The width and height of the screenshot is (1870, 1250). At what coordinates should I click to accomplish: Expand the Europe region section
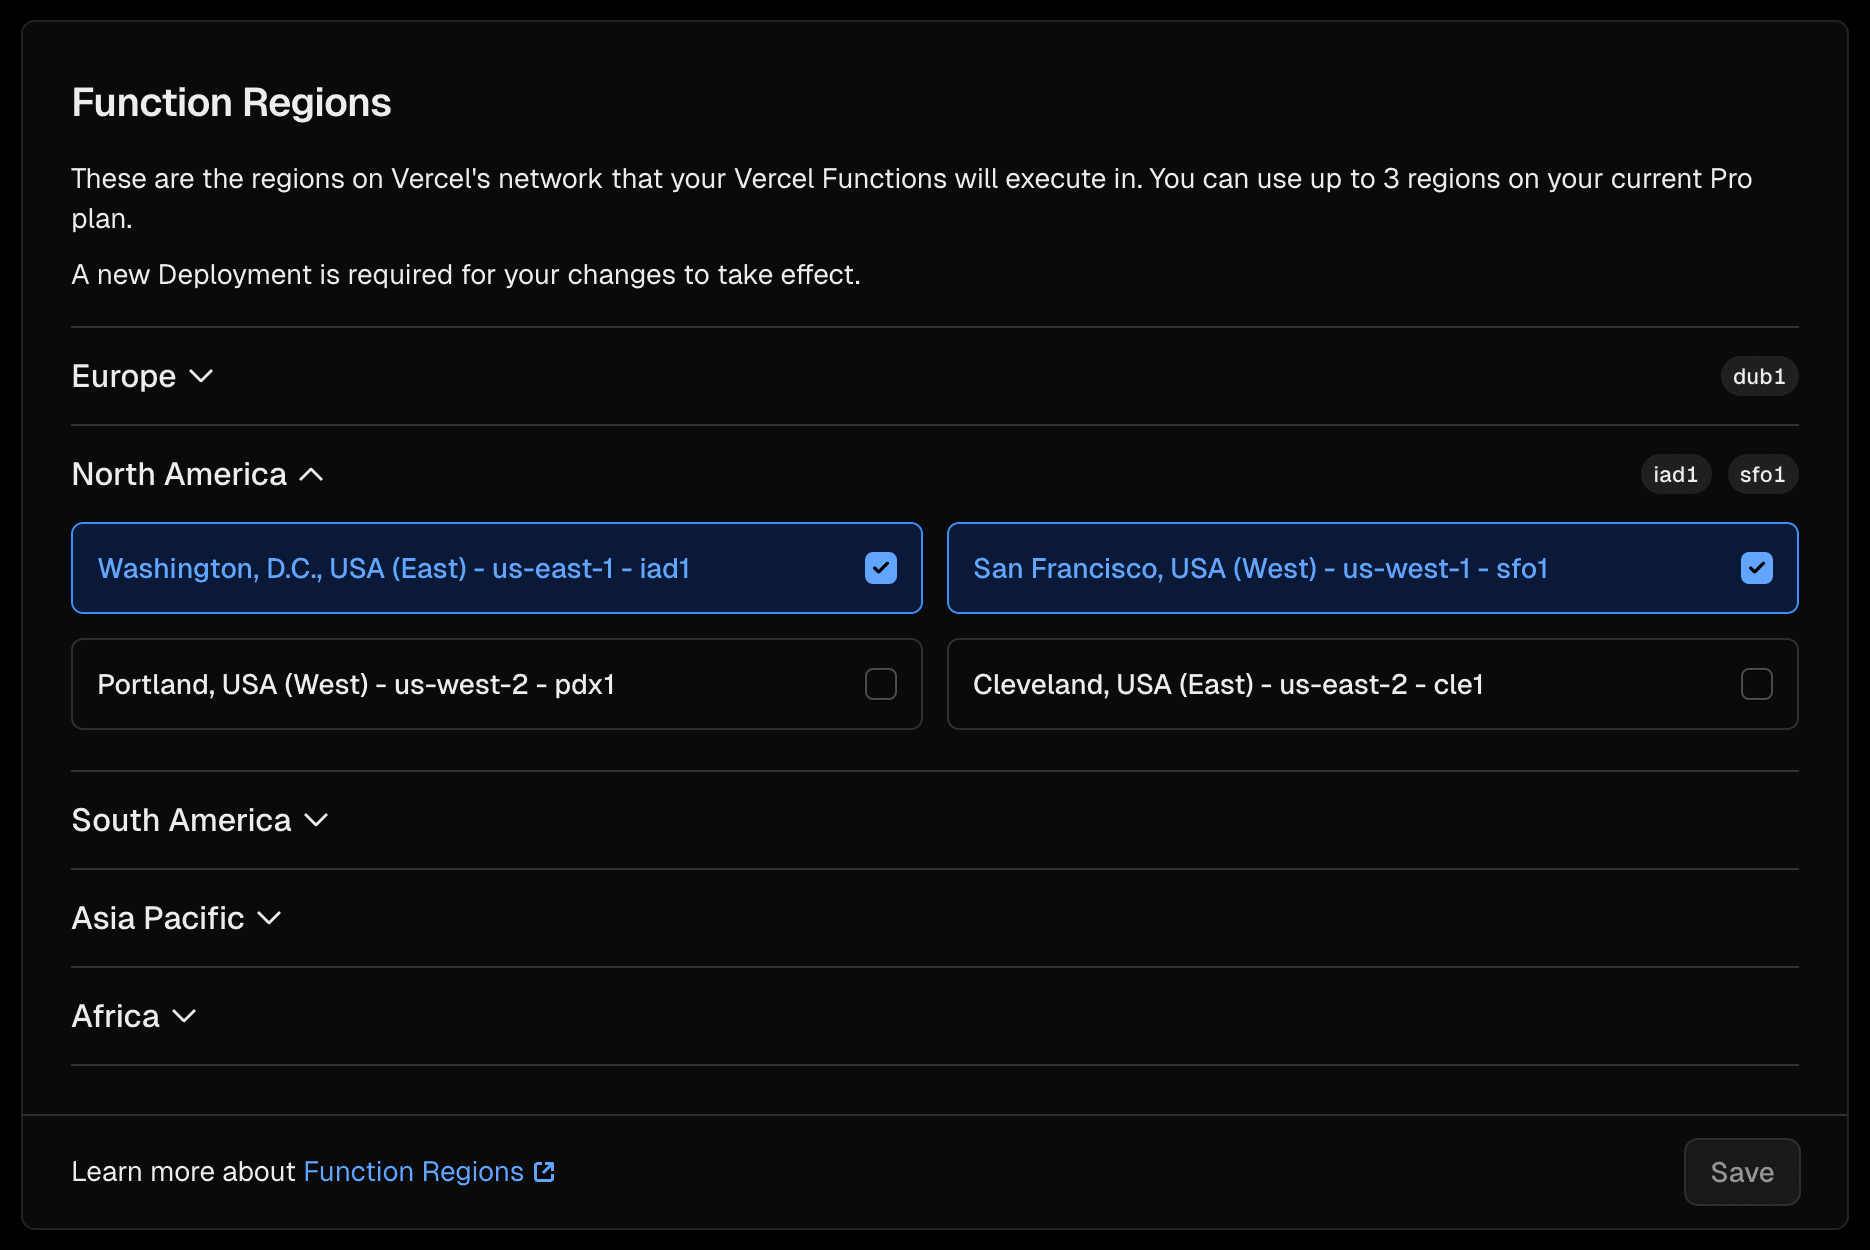123,376
